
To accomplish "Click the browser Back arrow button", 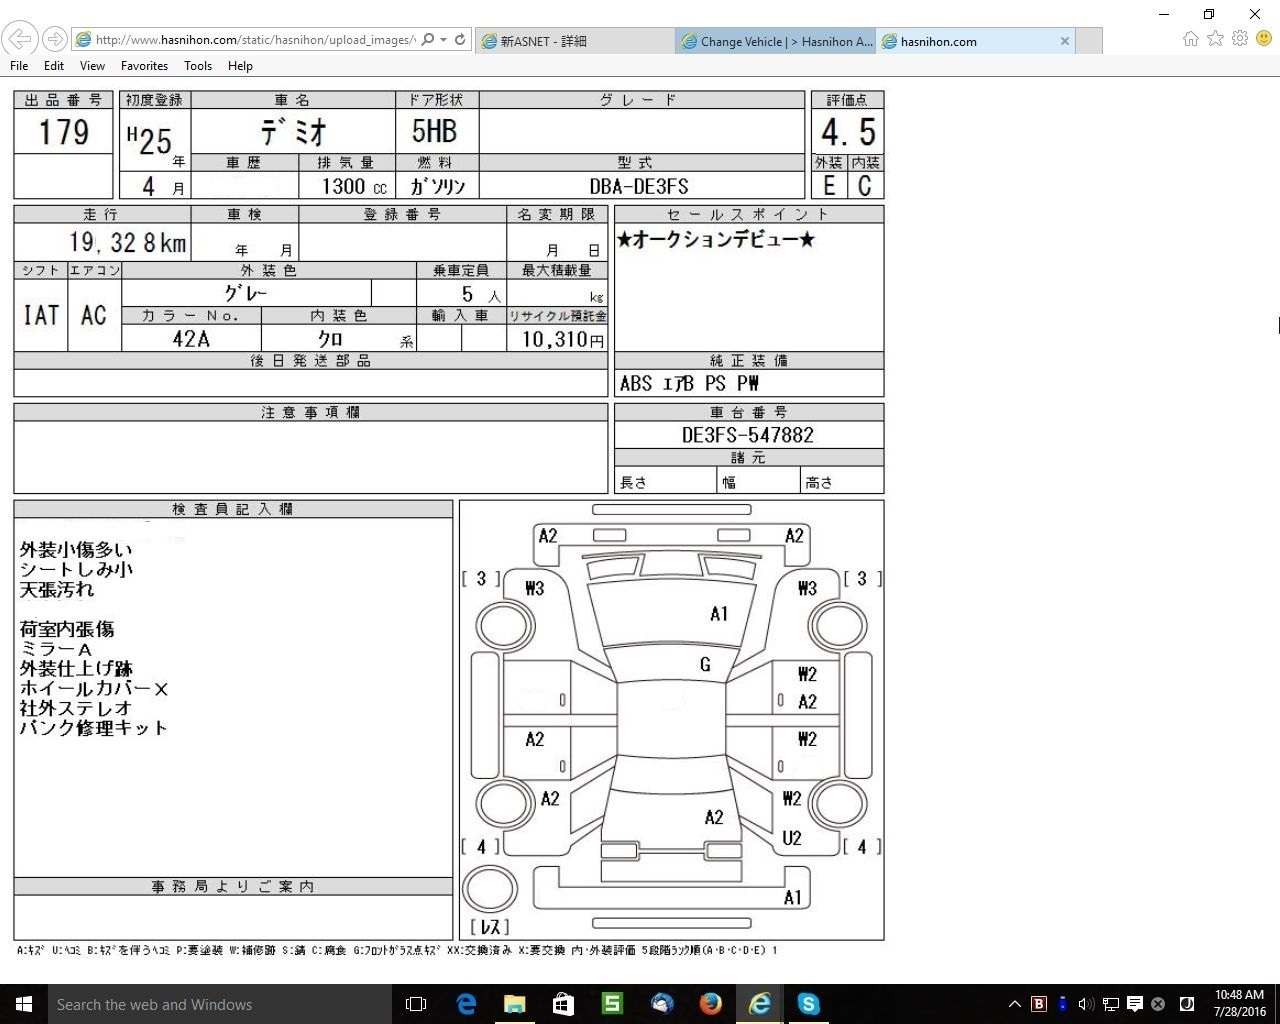I will coord(20,39).
